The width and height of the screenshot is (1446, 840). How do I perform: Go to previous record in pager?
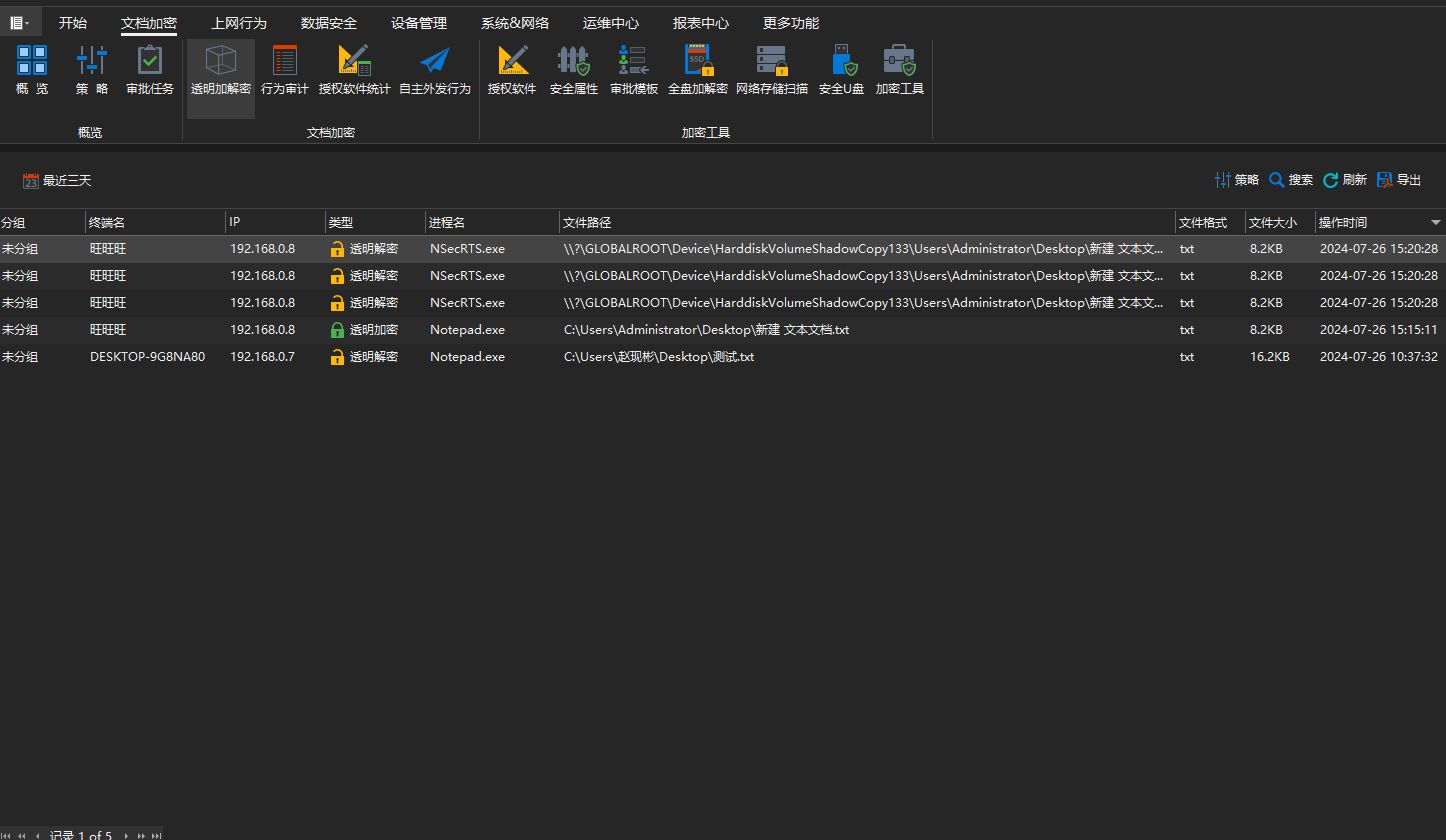37,835
